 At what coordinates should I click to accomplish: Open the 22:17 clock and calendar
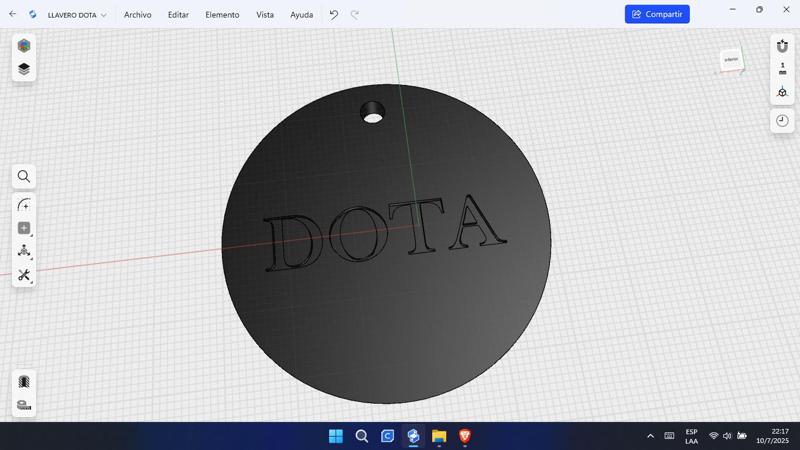click(772, 436)
